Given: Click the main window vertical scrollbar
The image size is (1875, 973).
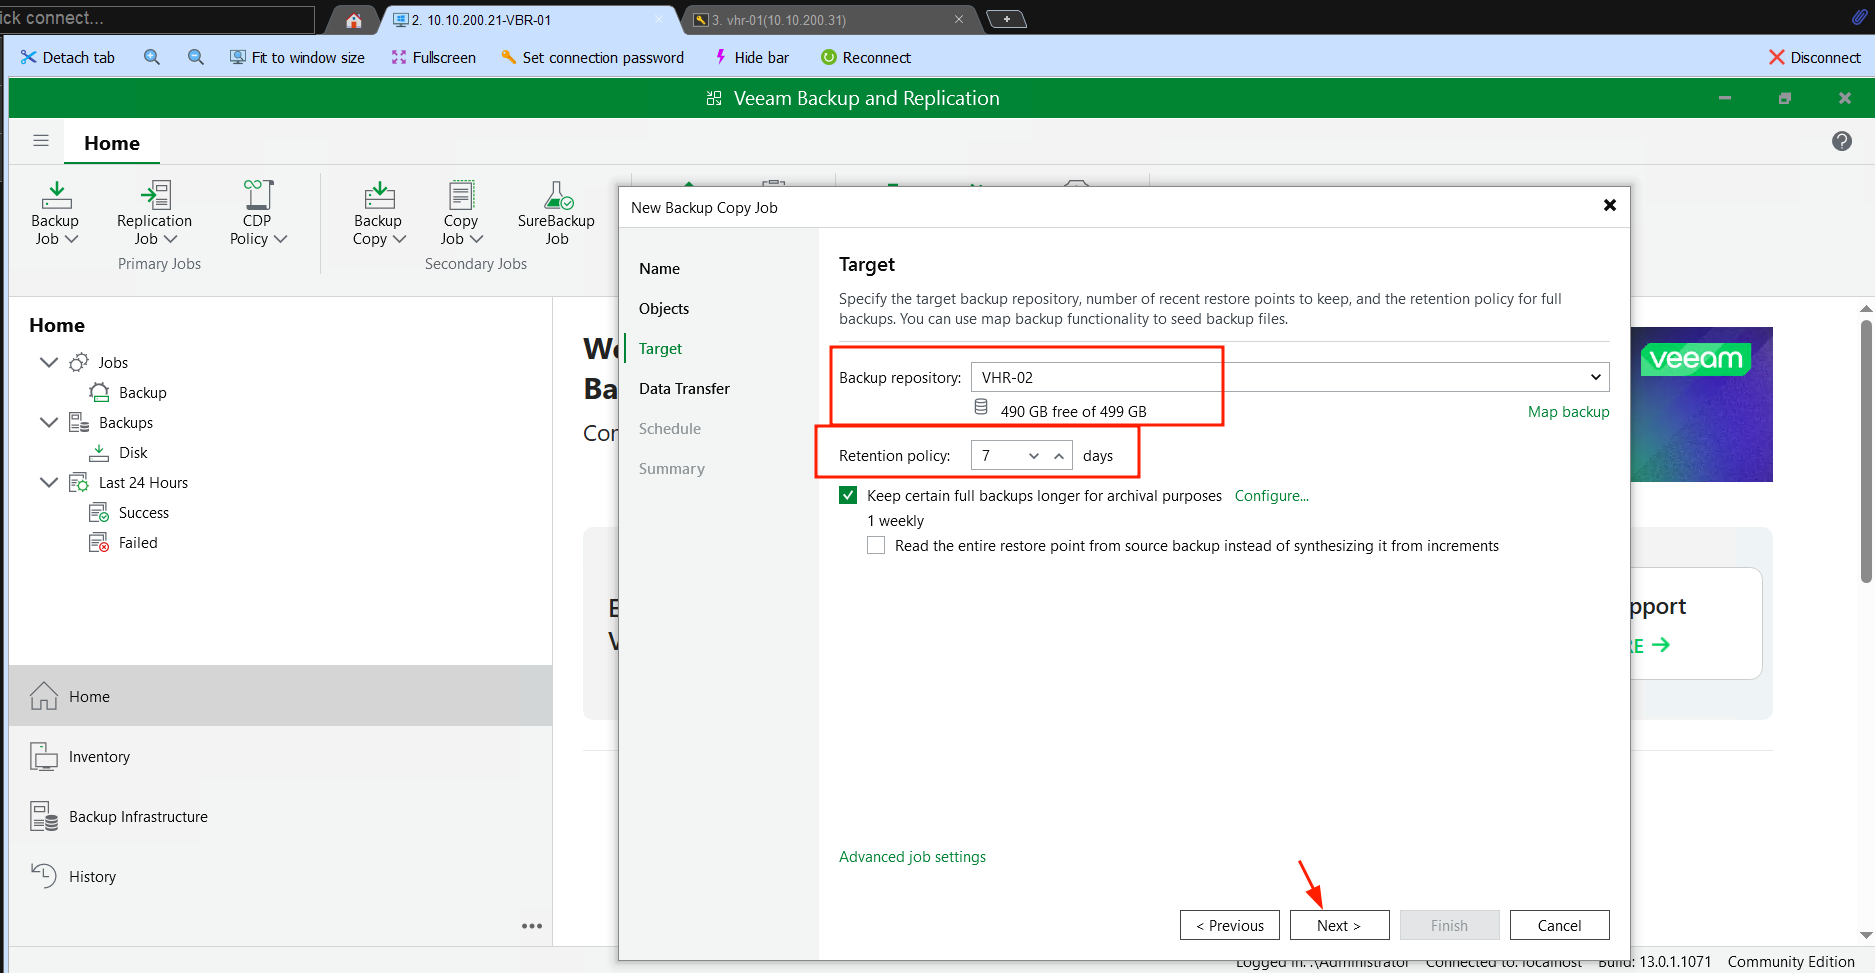Looking at the screenshot, I should point(1866,450).
